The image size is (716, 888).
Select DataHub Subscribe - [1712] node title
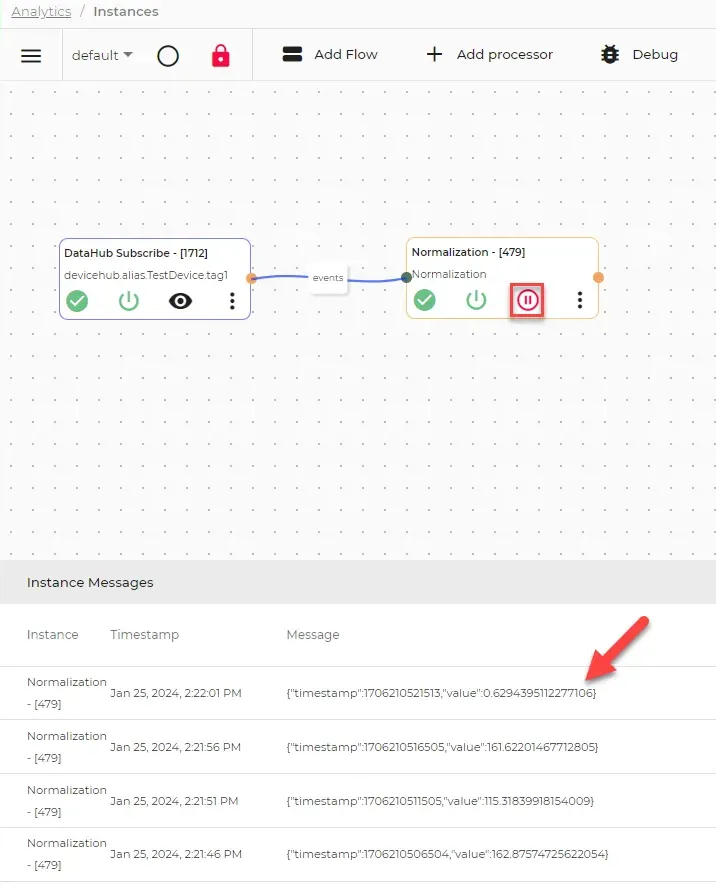point(136,253)
